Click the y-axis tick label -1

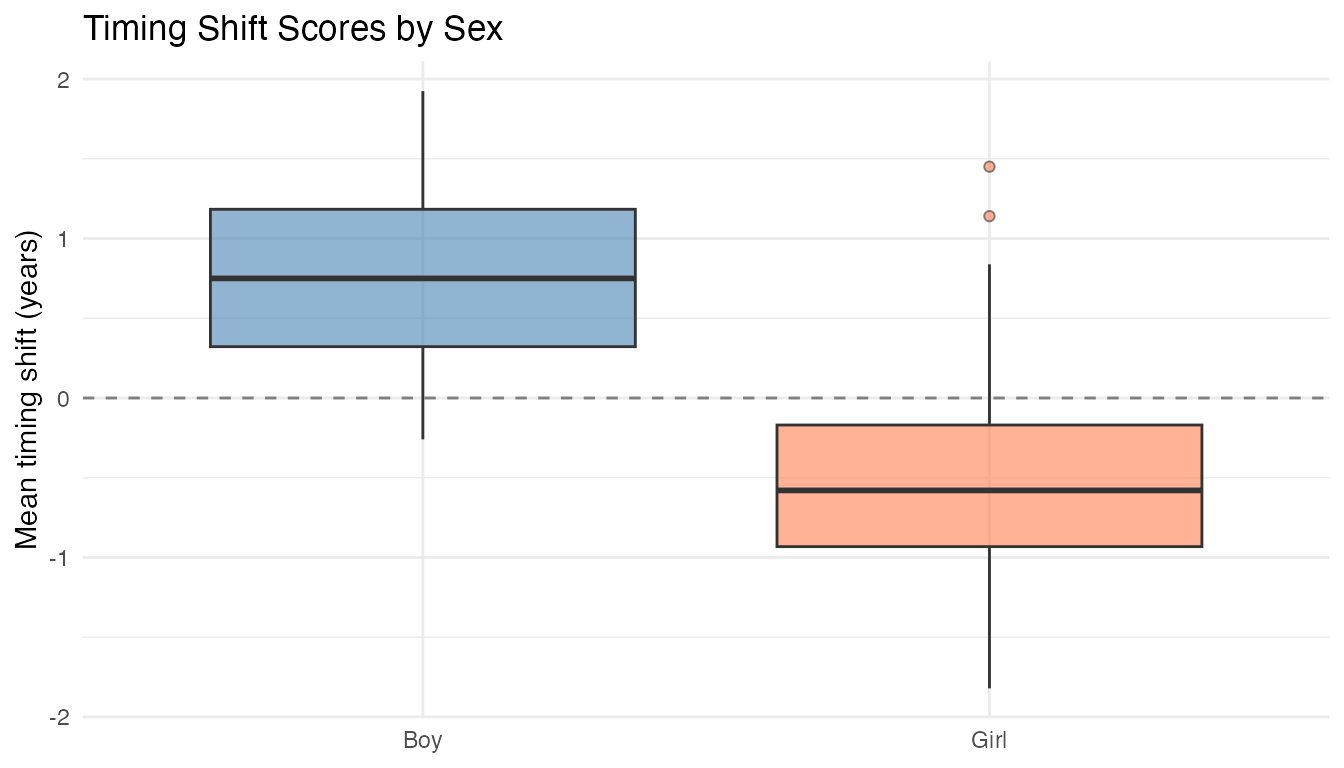58,558
